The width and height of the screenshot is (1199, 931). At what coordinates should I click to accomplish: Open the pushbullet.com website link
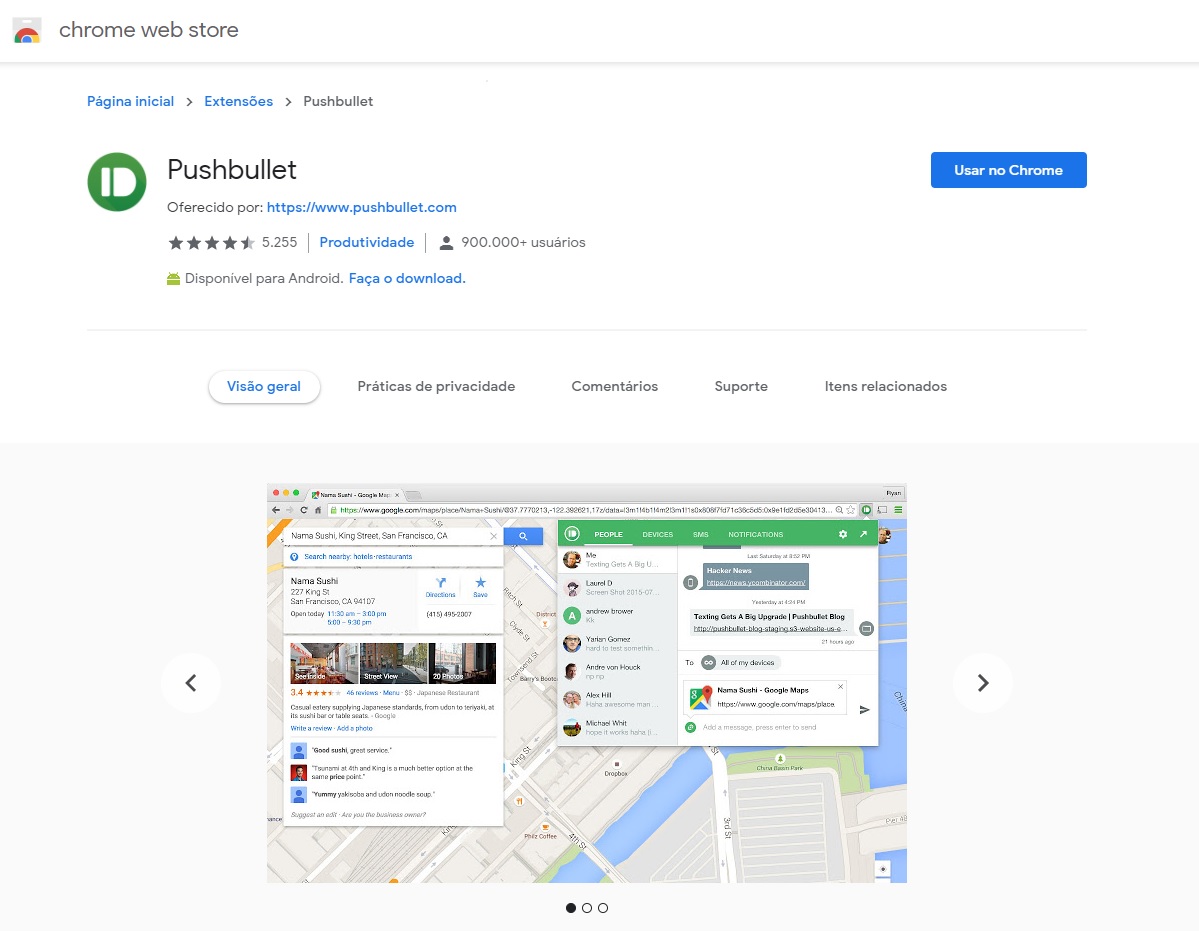pyautogui.click(x=362, y=207)
